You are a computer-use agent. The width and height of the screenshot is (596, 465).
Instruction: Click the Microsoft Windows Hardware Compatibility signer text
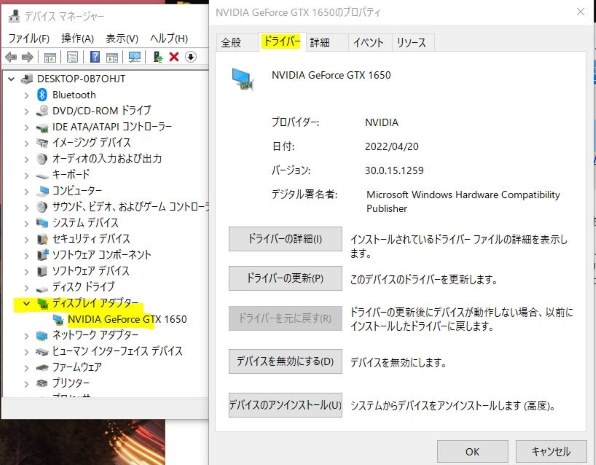tap(463, 202)
